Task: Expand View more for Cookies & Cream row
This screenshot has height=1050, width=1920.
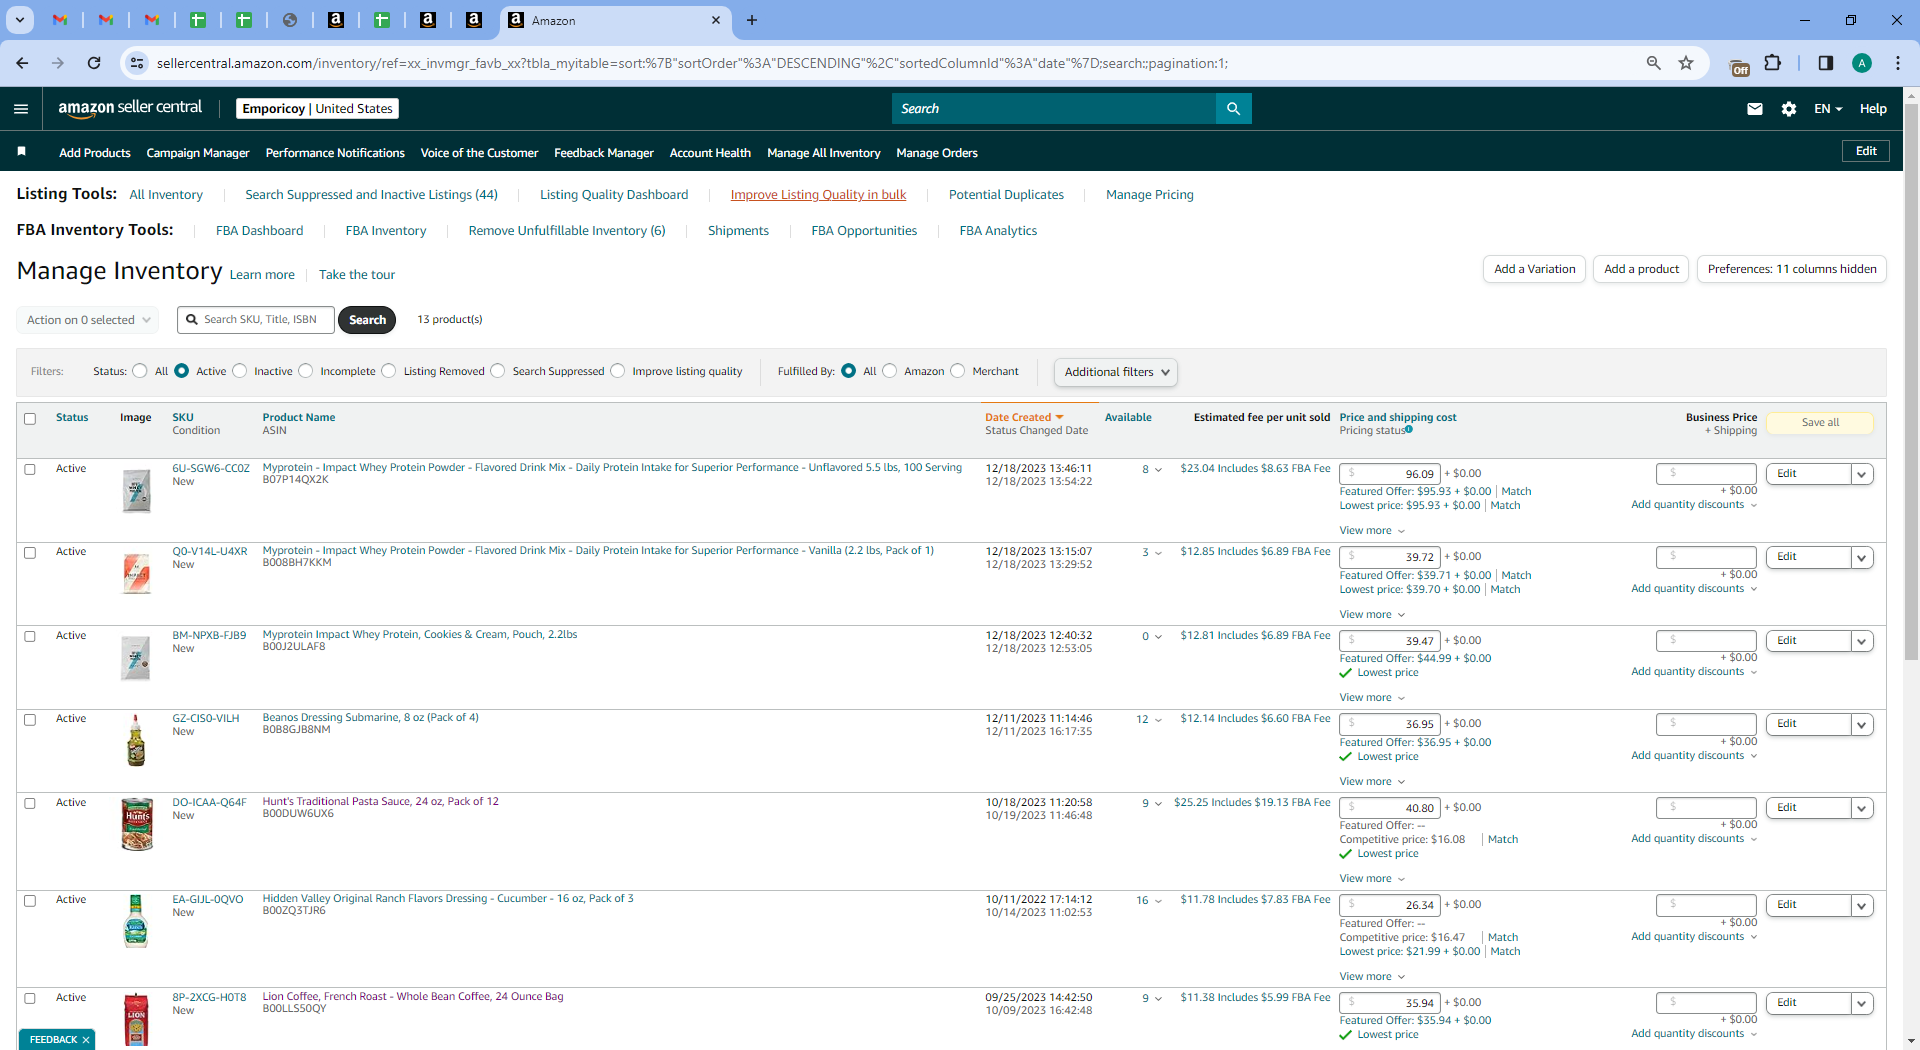Action: 1373,698
